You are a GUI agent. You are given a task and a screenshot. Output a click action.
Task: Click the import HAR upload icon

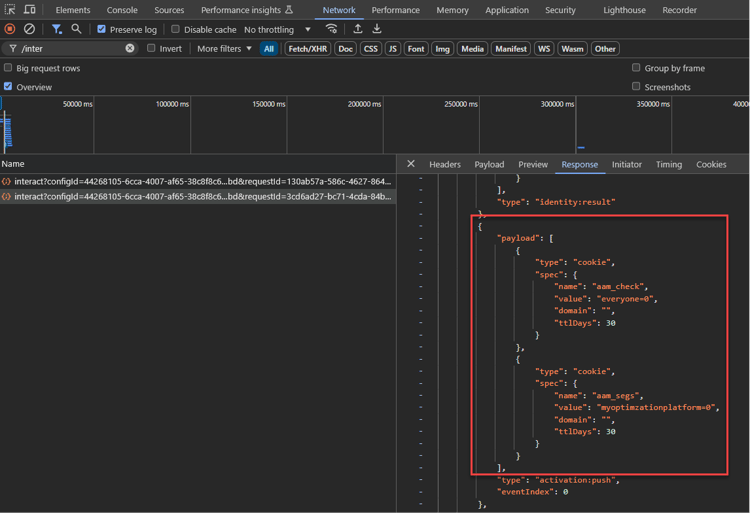(358, 29)
